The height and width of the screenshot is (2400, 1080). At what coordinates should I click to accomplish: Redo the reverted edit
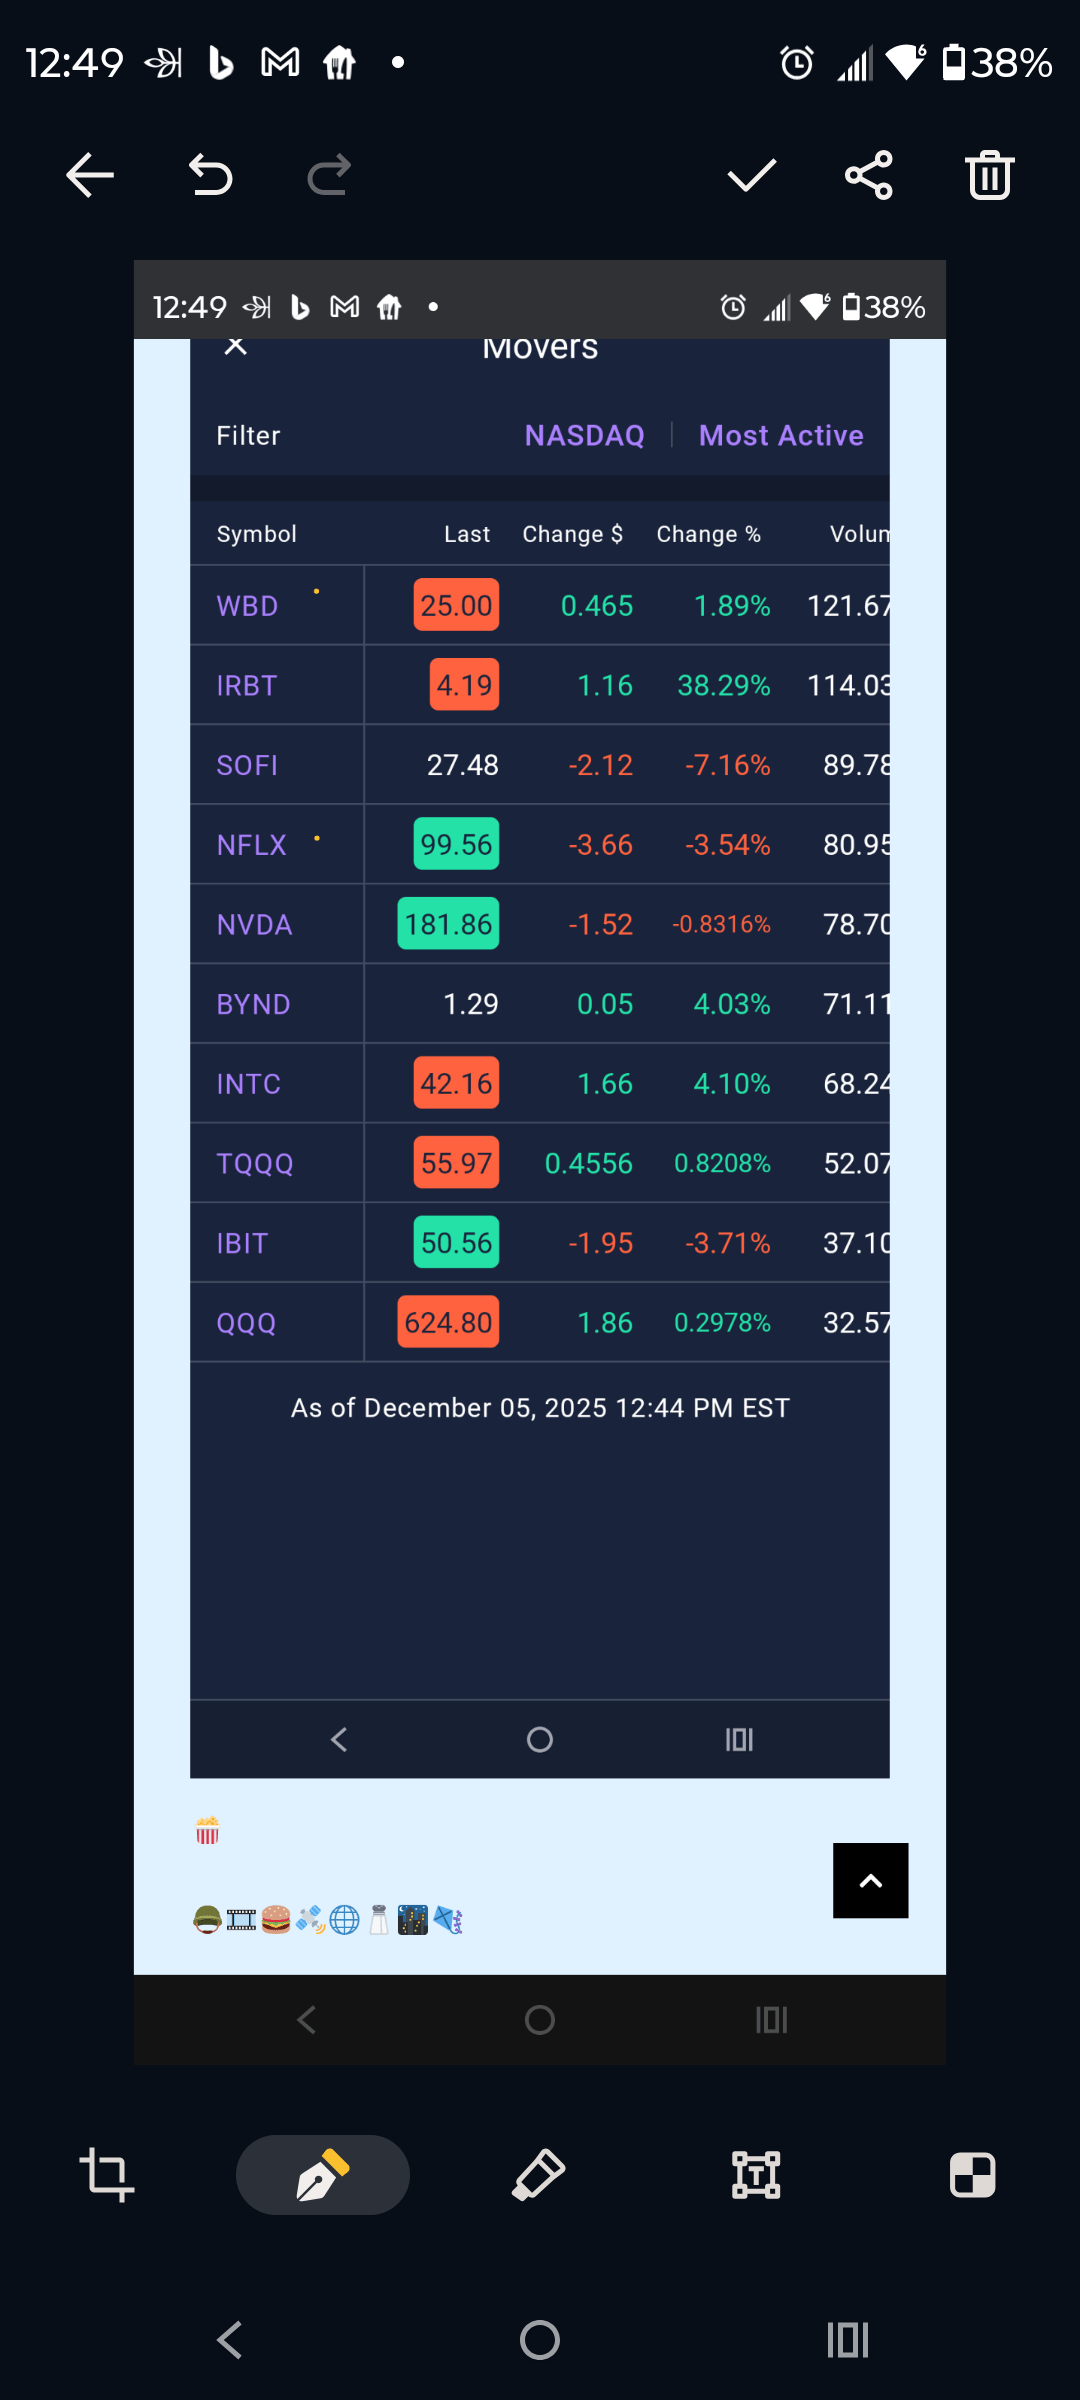[329, 176]
